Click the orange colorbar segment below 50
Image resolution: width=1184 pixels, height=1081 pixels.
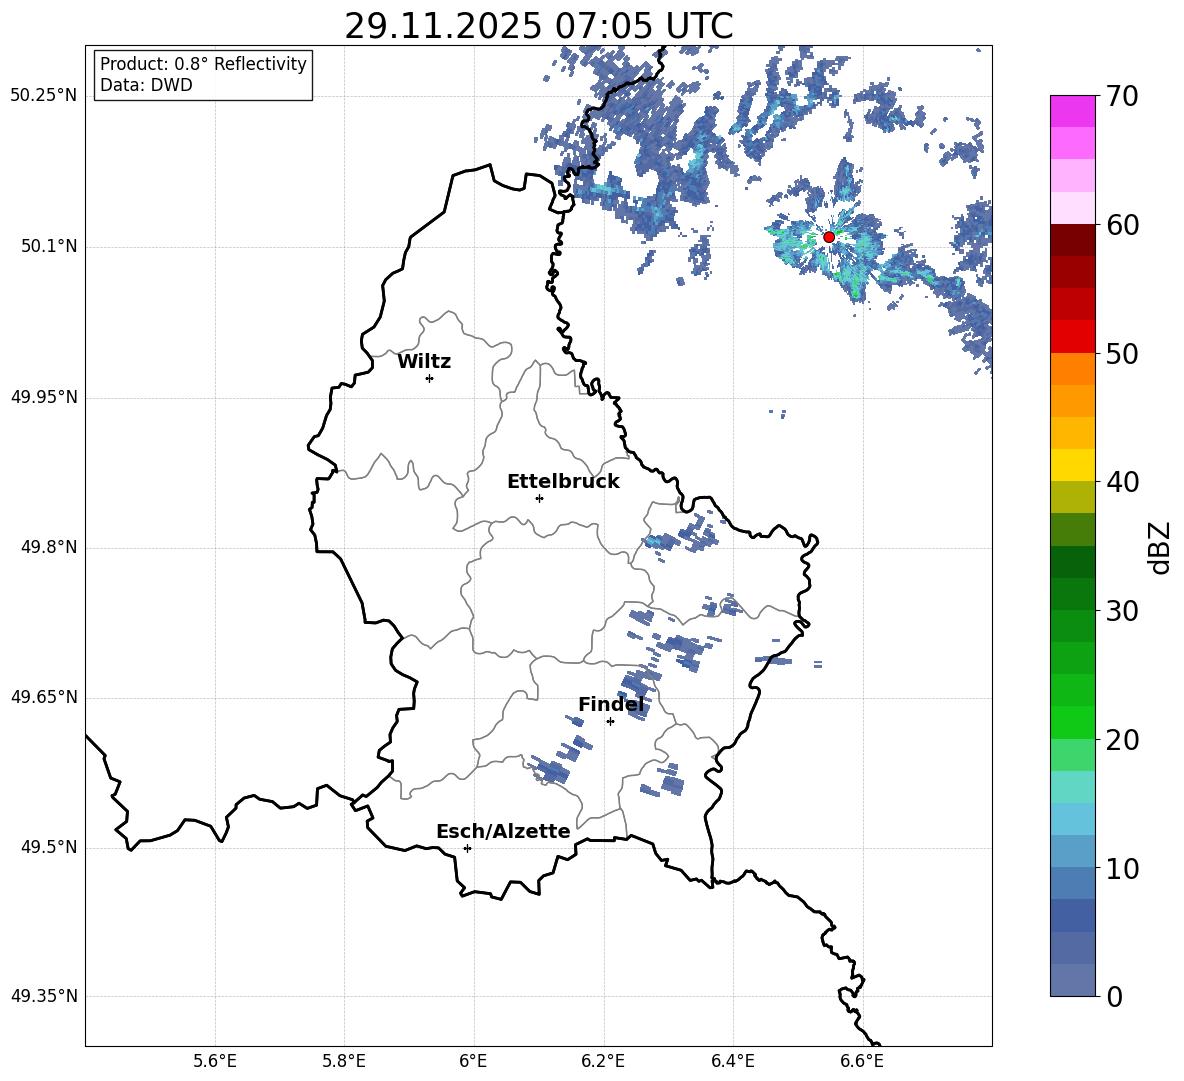tap(1073, 369)
